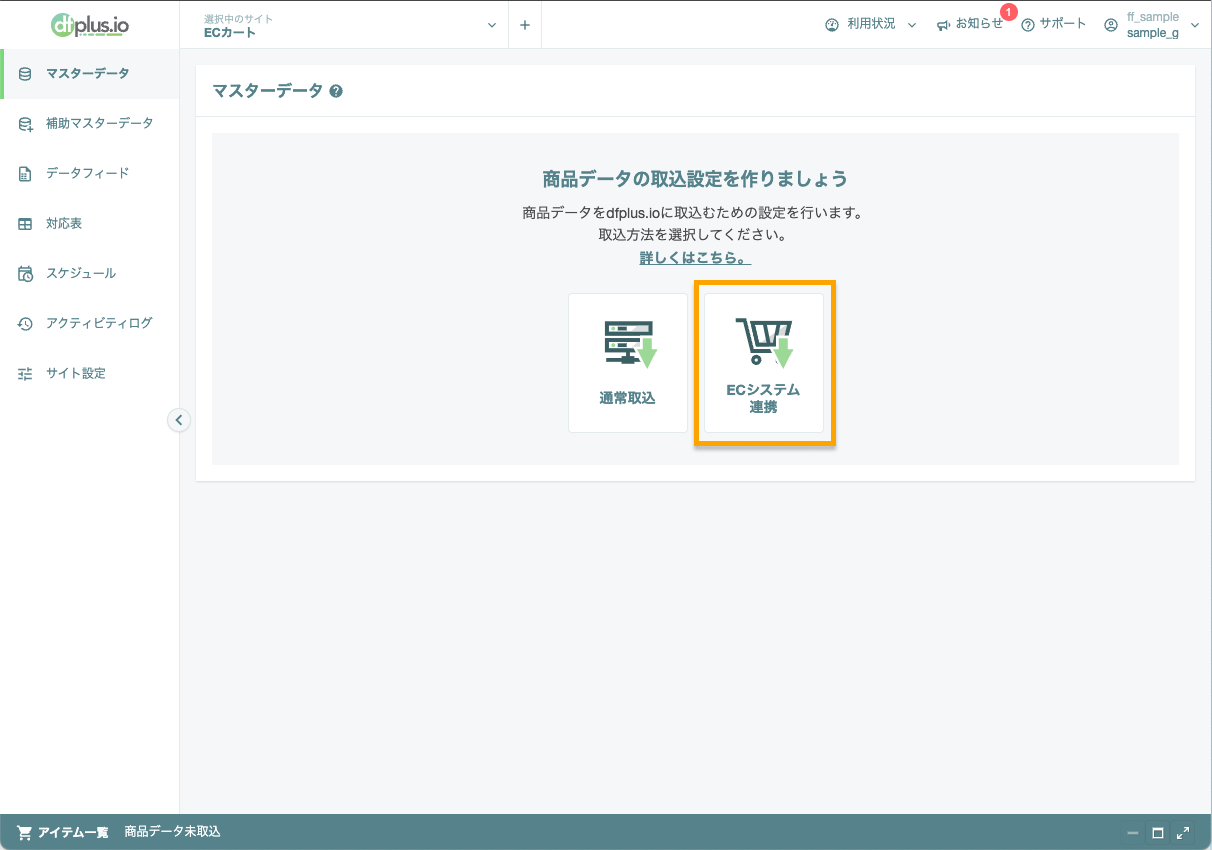
Task: Open 対応表 in the sidebar
Action: pyautogui.click(x=89, y=223)
